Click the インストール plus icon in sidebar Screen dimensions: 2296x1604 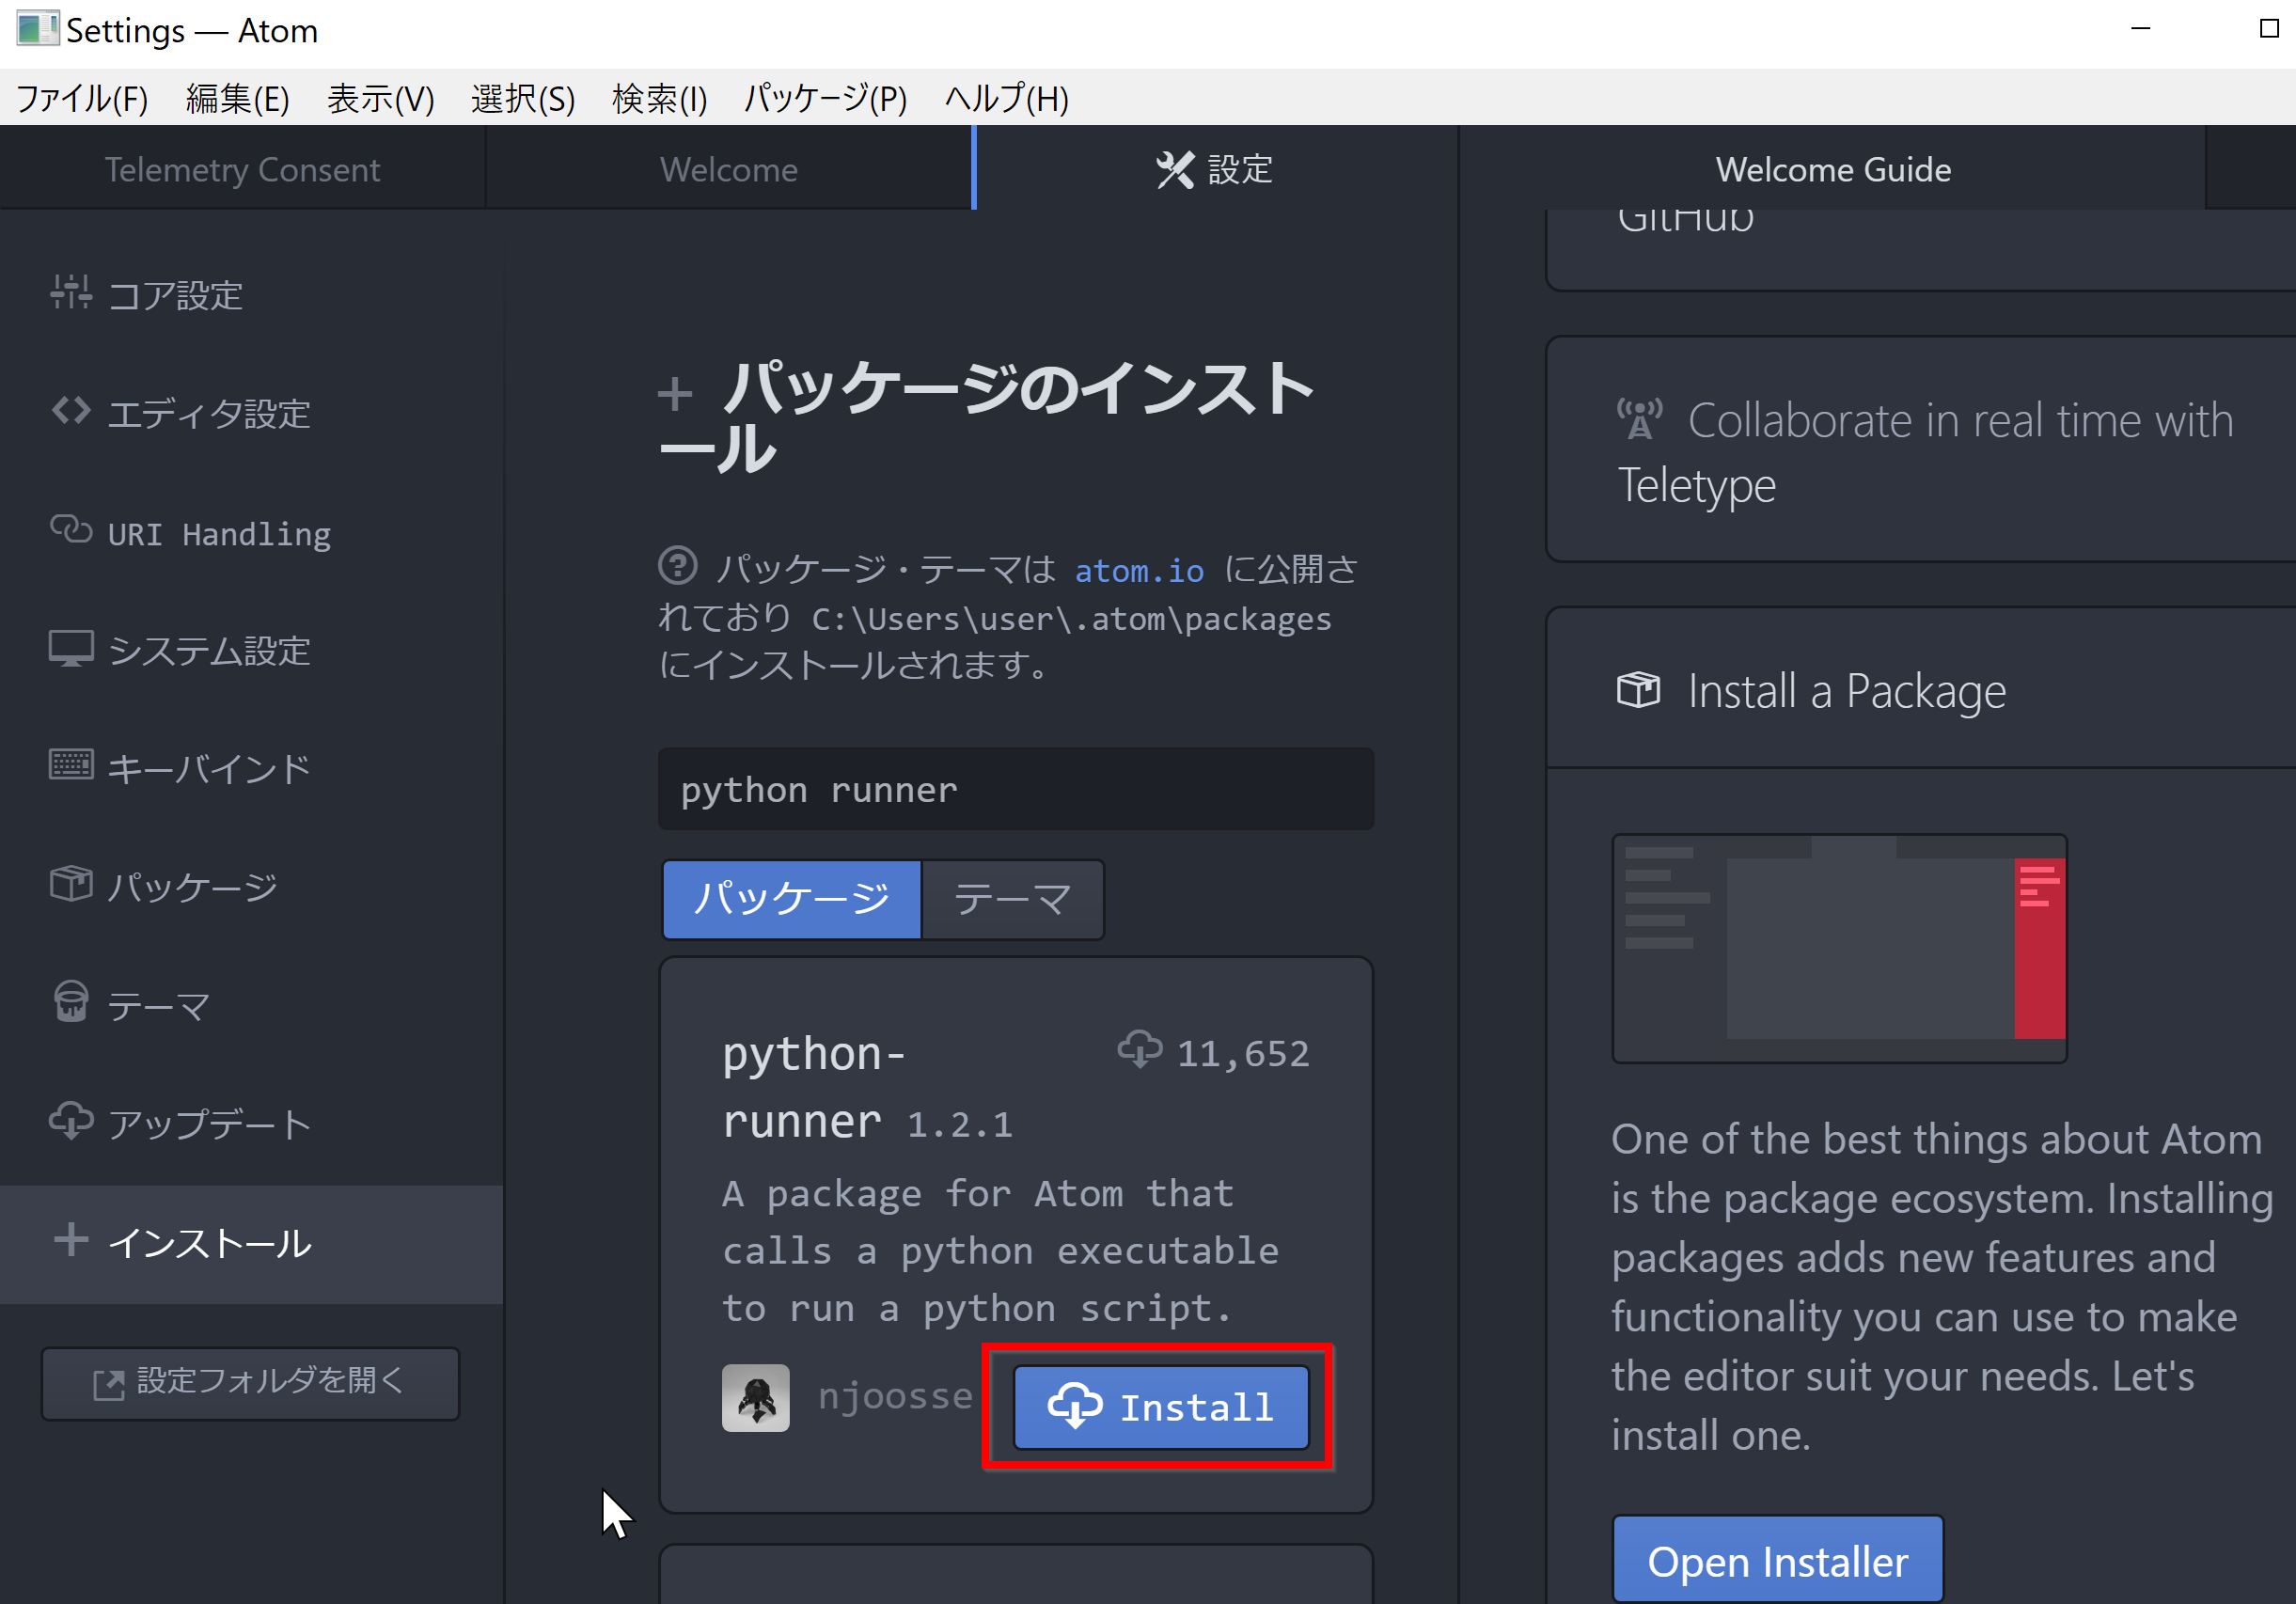click(71, 1240)
